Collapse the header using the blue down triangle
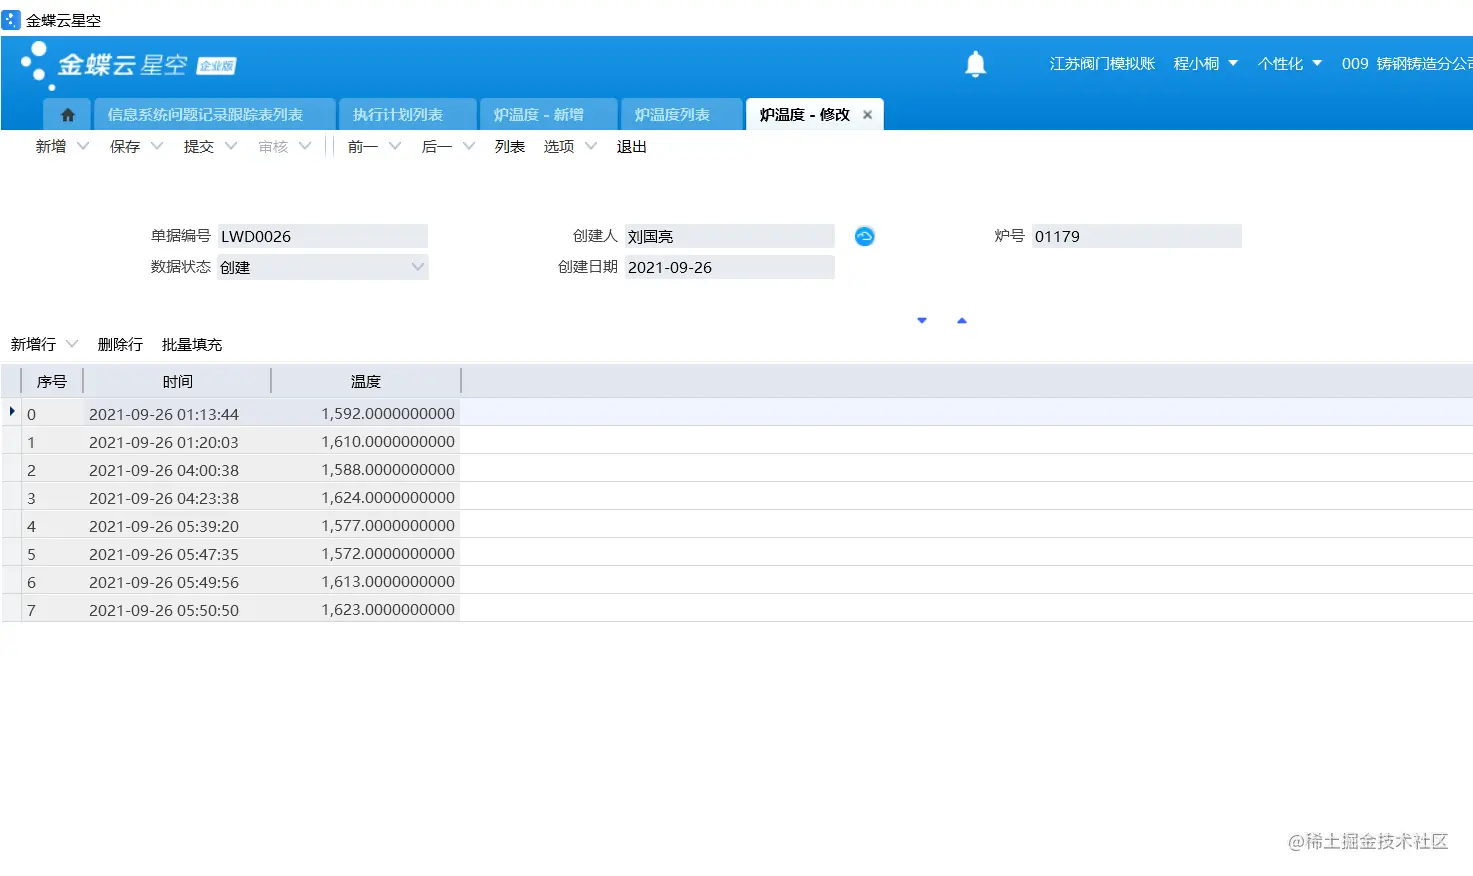The width and height of the screenshot is (1473, 876). click(920, 320)
